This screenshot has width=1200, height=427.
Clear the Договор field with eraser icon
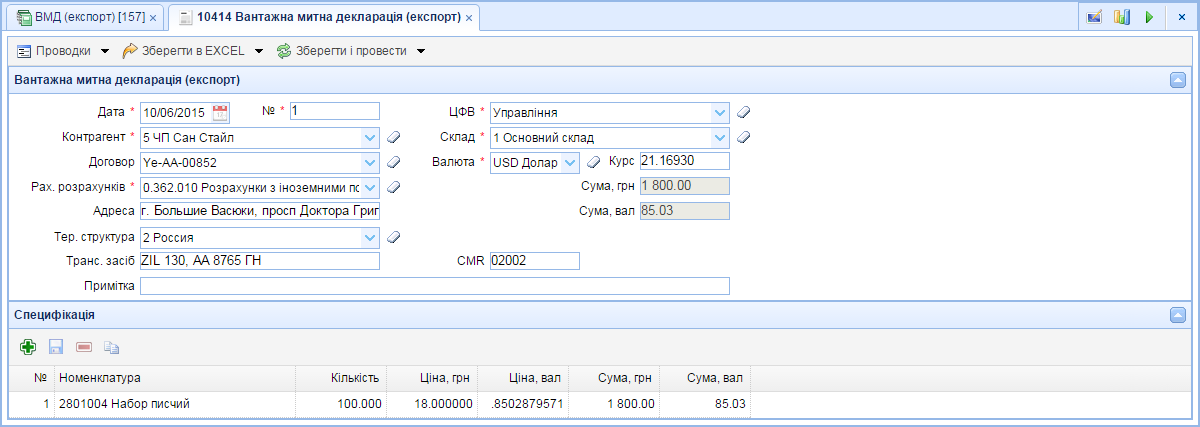(x=394, y=161)
